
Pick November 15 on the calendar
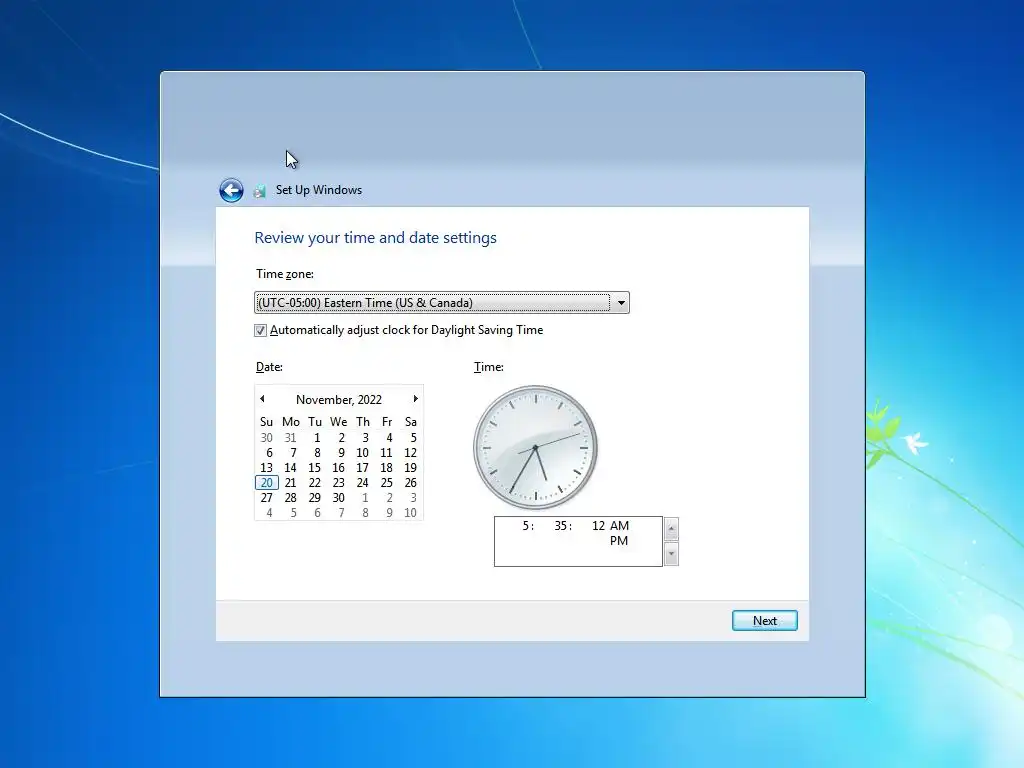tap(314, 468)
